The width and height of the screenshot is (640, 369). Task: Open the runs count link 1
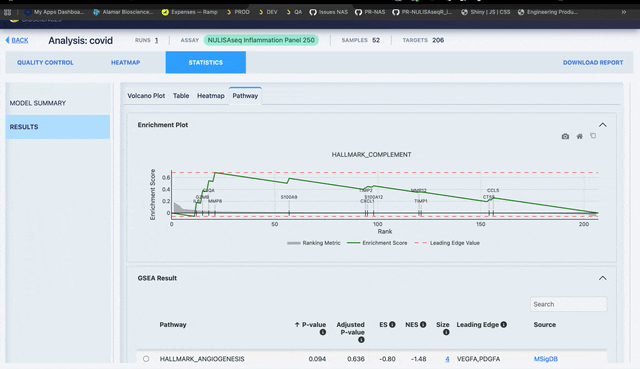[156, 40]
